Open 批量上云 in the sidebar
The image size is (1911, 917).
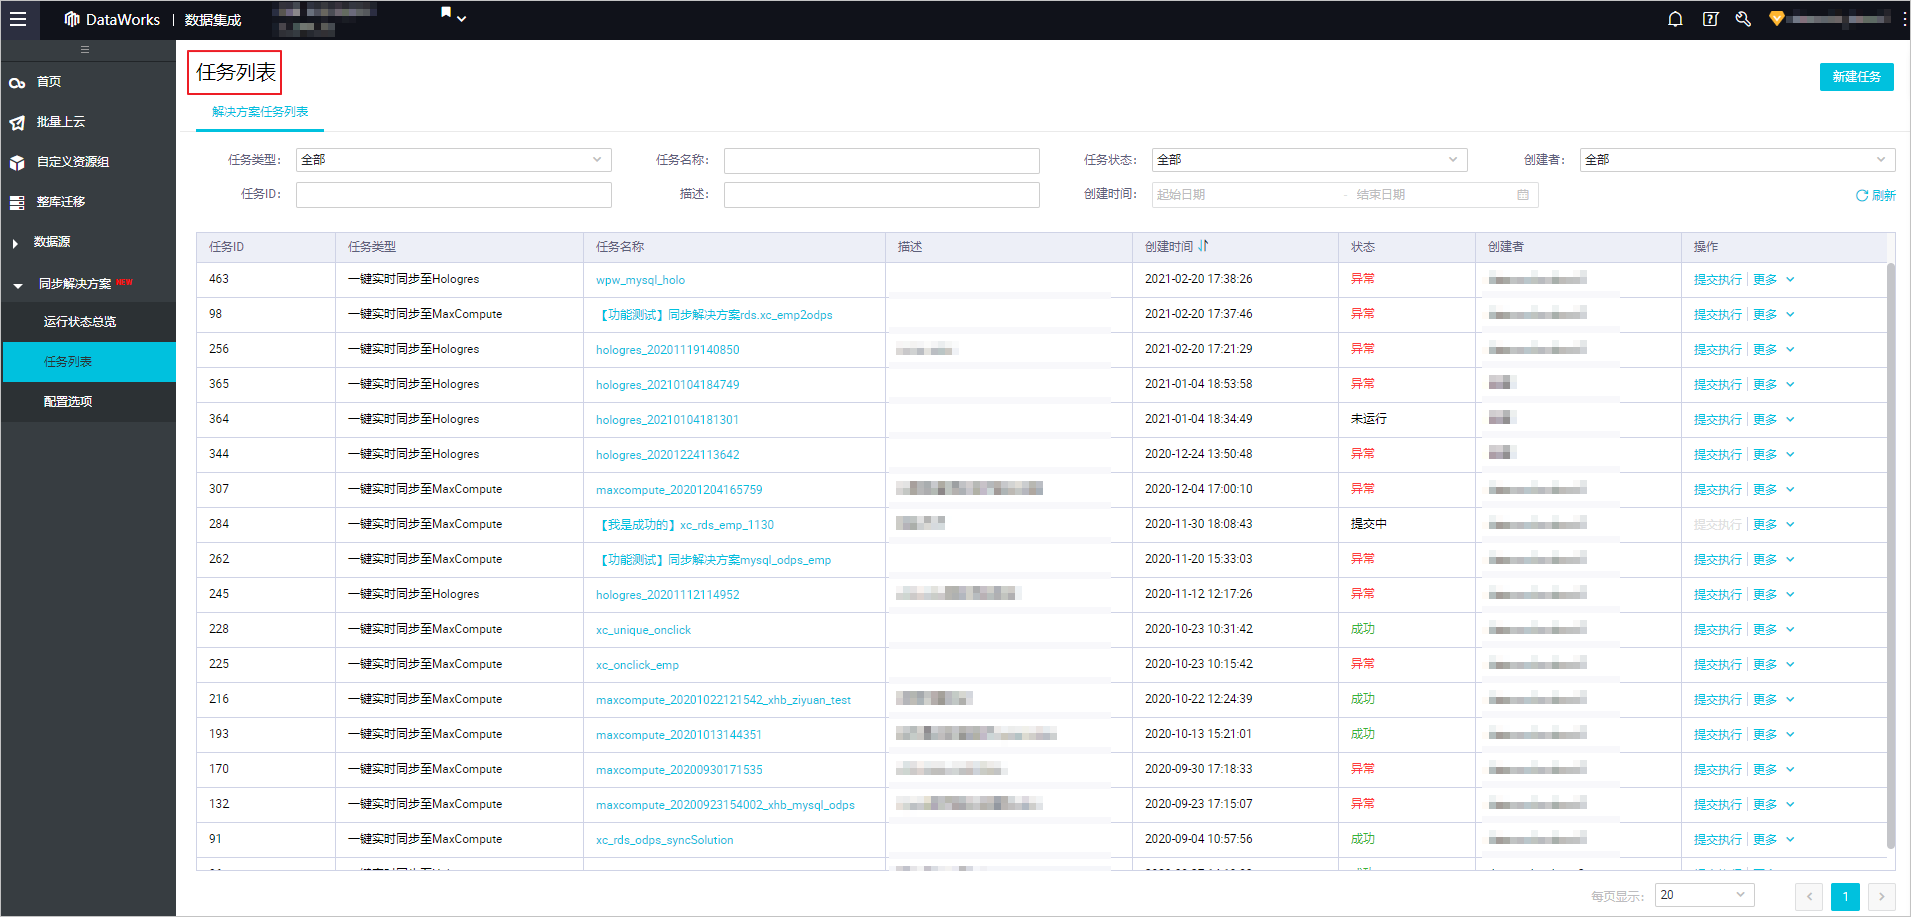coord(61,122)
